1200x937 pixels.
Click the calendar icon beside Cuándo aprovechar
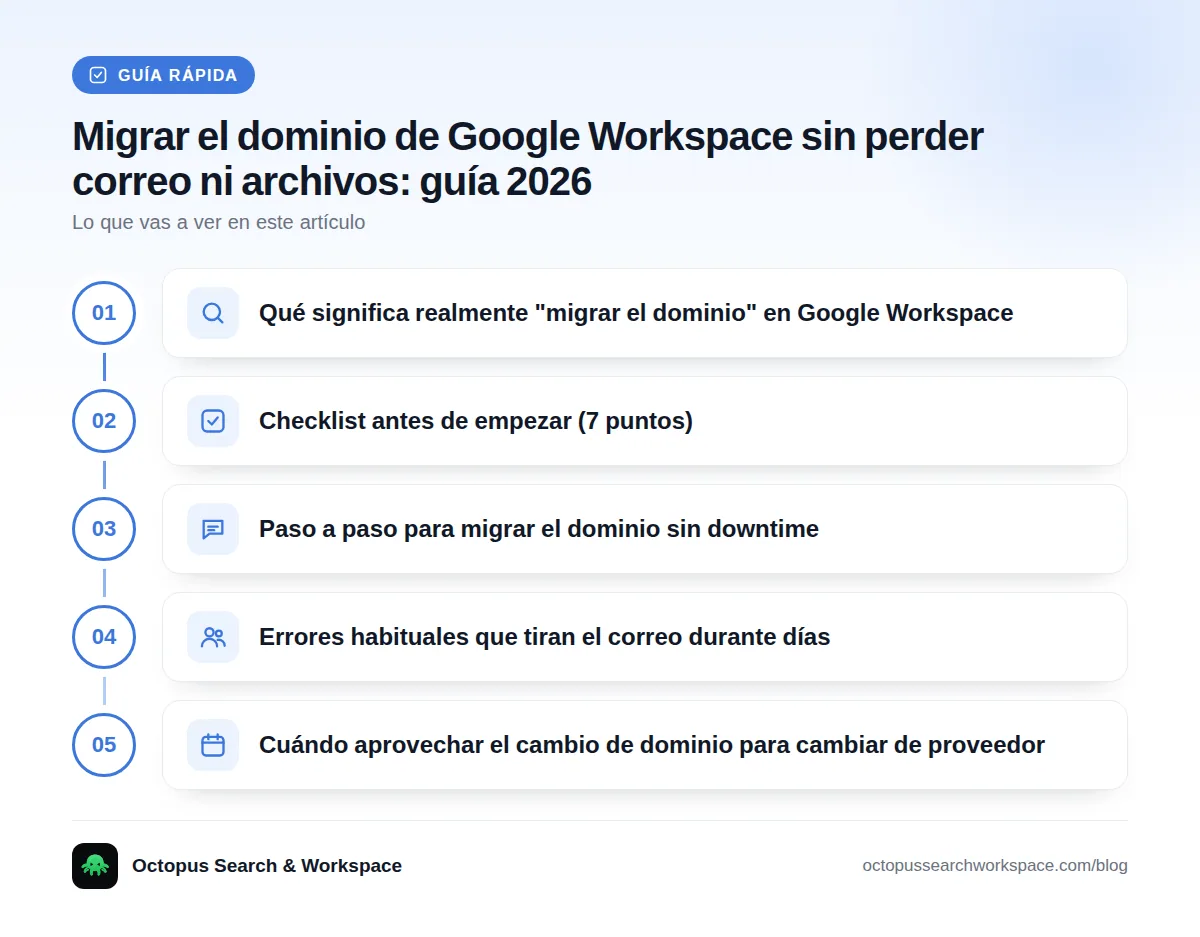click(x=213, y=745)
